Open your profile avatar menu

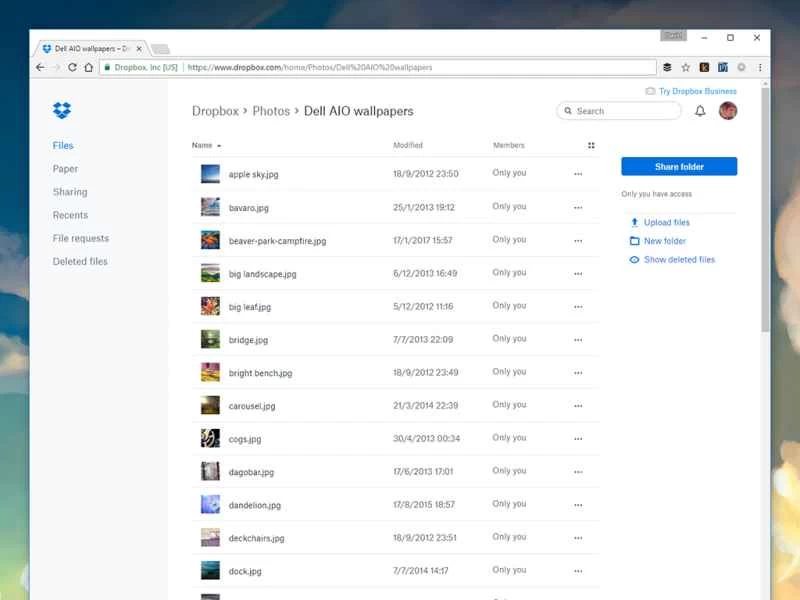727,111
